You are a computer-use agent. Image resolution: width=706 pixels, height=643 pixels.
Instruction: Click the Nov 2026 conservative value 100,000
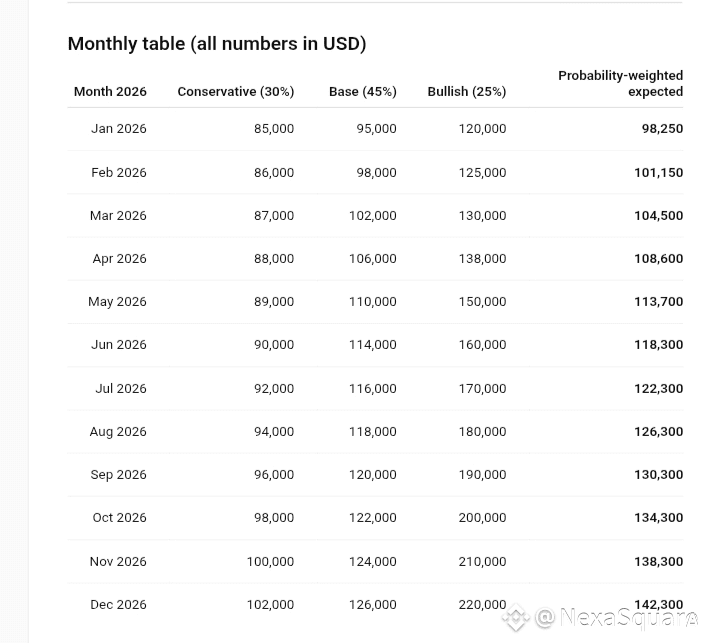tap(270, 561)
